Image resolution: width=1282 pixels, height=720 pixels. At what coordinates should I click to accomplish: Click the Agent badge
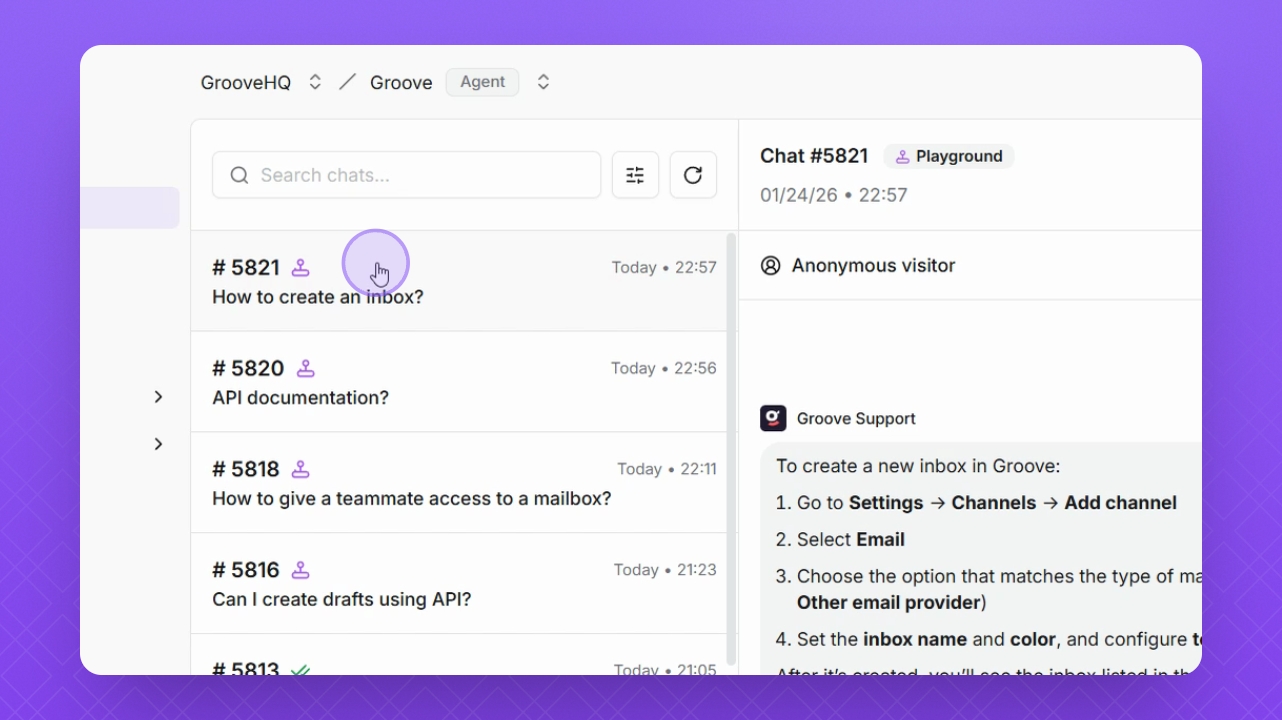coord(482,82)
